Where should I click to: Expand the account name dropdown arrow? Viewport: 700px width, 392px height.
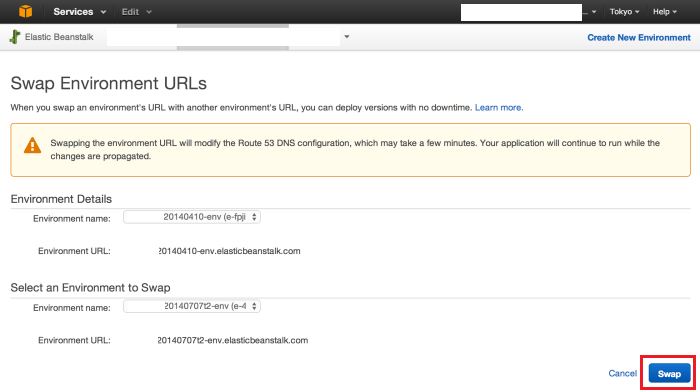tap(594, 12)
